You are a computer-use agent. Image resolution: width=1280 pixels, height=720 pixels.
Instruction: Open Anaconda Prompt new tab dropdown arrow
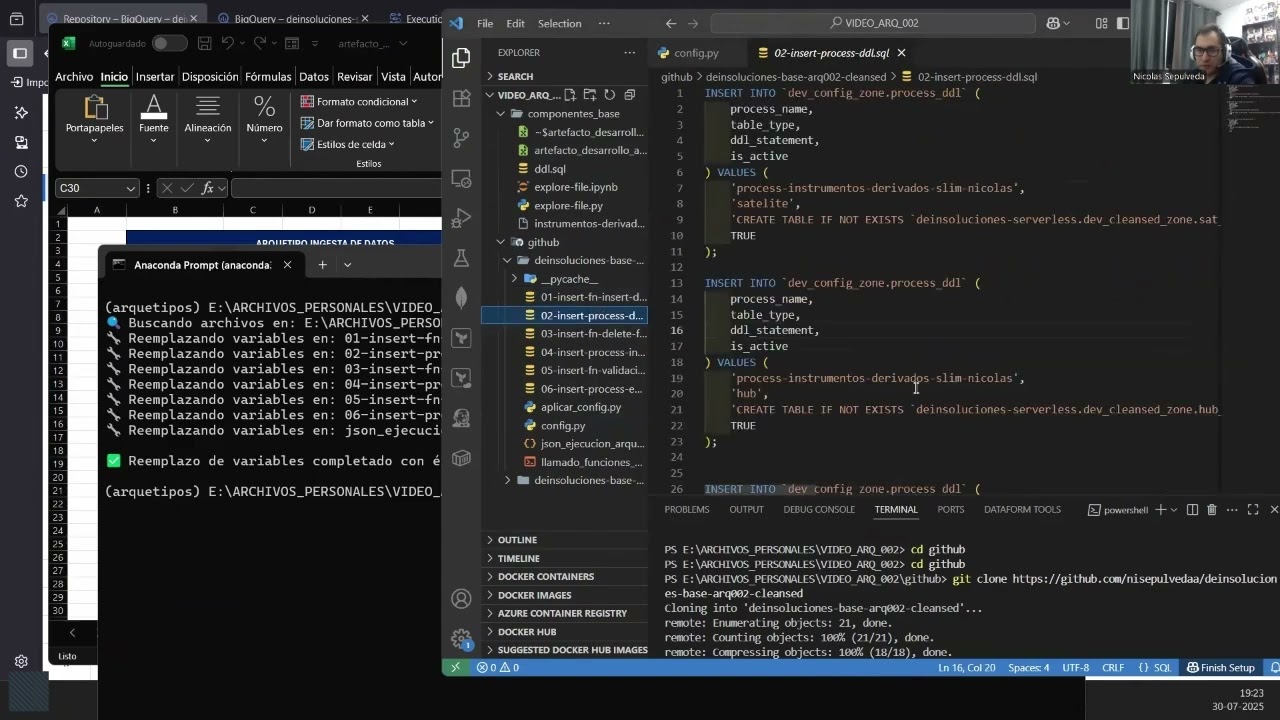347,265
